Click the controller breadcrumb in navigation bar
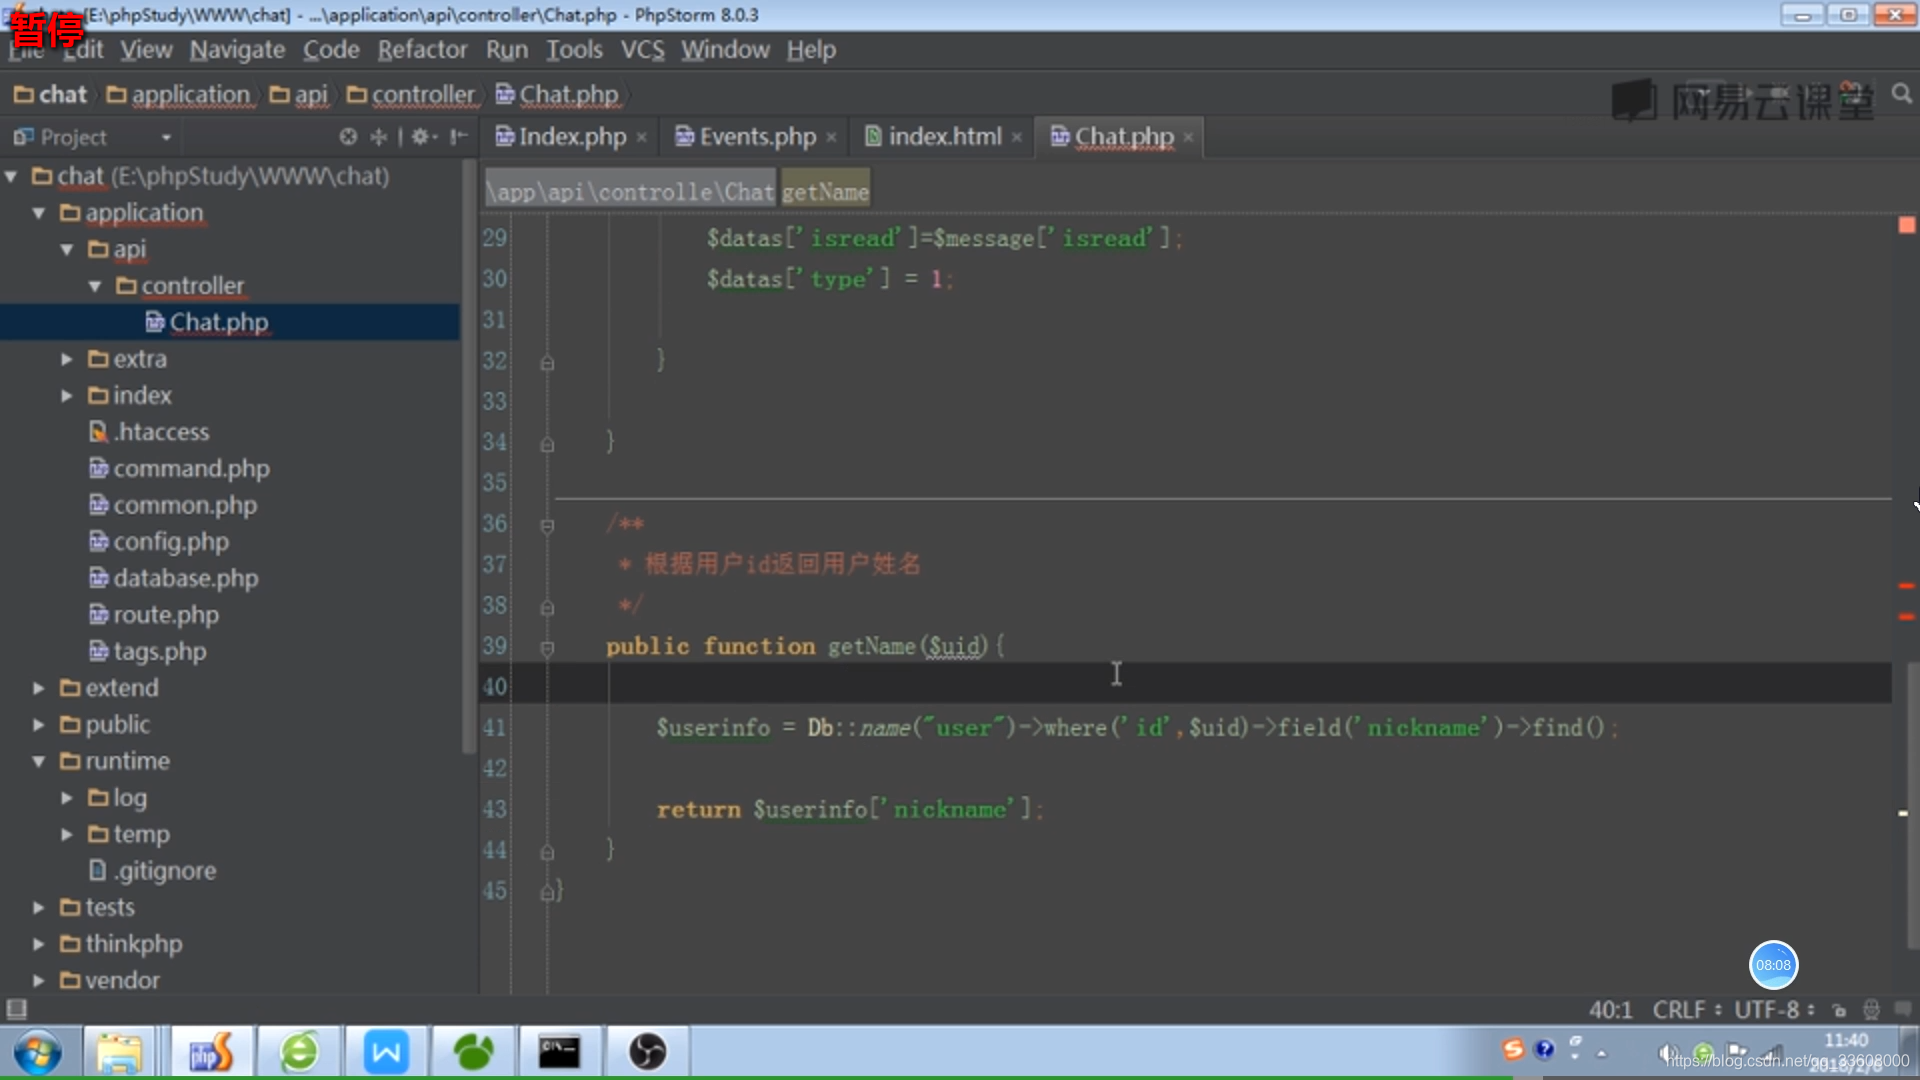Viewport: 1920px width, 1080px height. click(411, 95)
